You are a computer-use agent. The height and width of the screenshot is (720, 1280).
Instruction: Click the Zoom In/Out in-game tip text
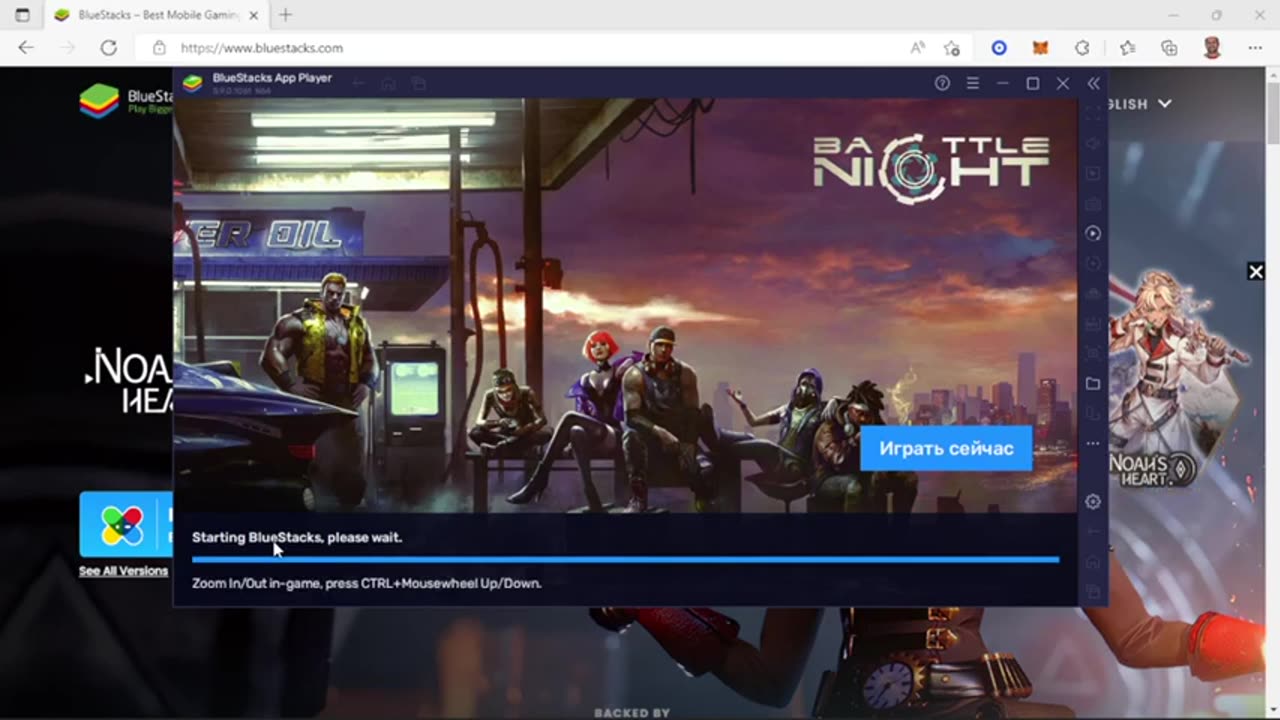(367, 583)
